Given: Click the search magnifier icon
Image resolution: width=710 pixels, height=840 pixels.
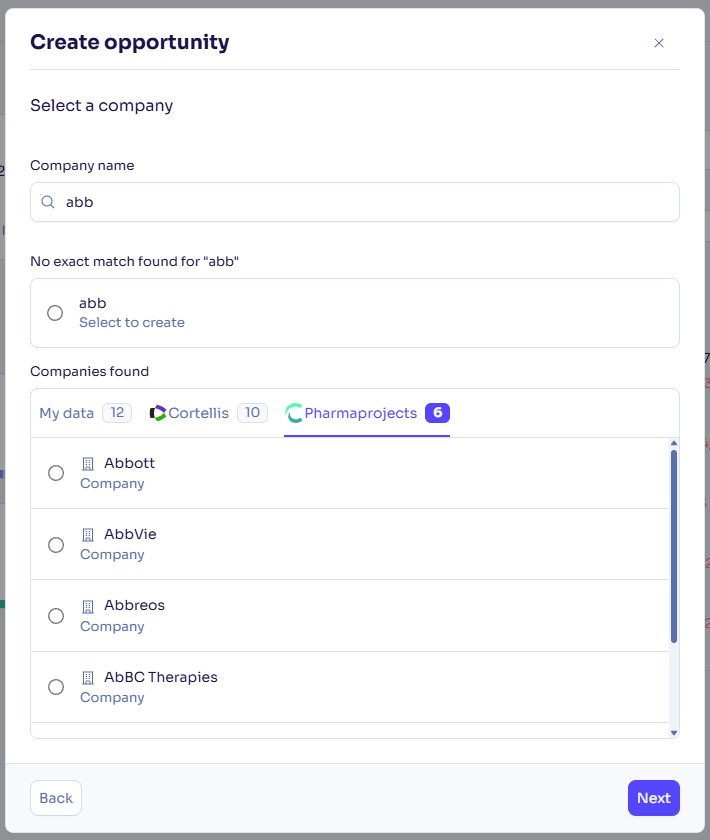Looking at the screenshot, I should (47, 202).
